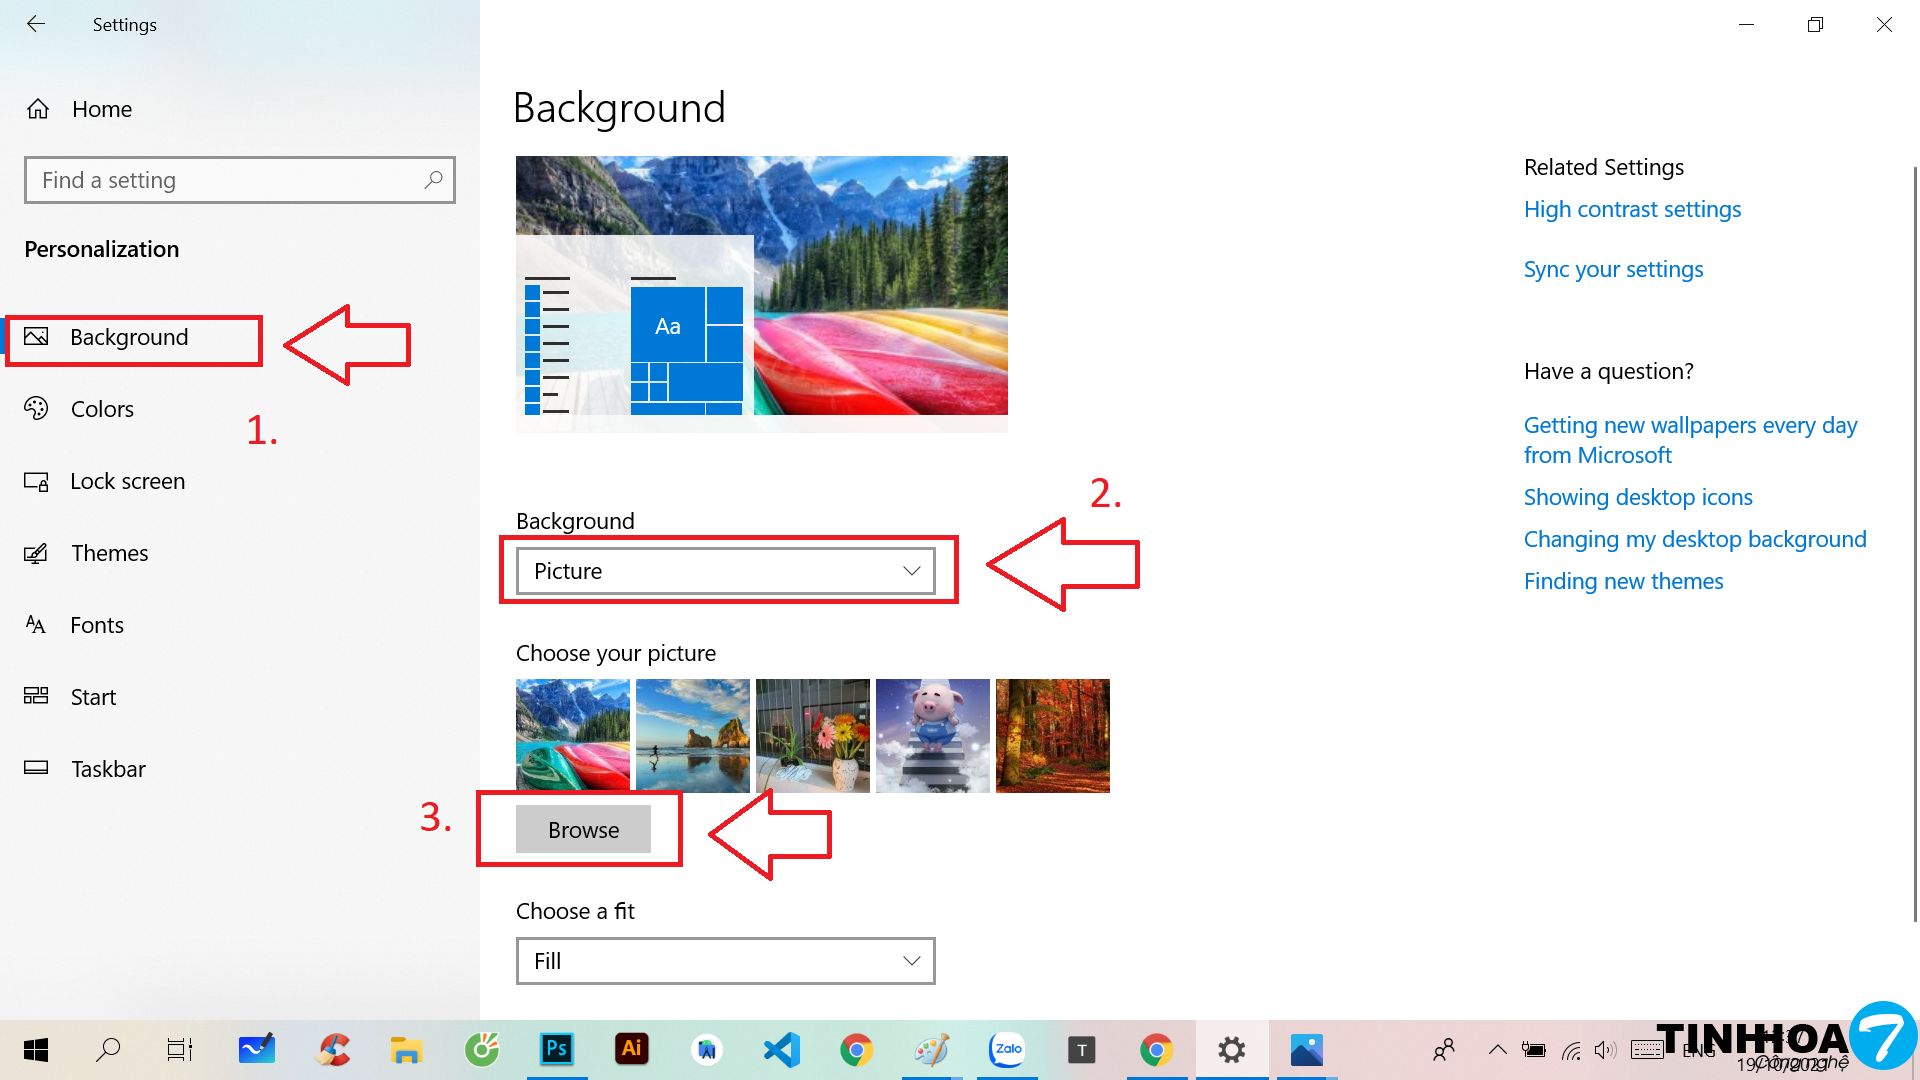Expand the Background type dropdown showing Picture
The width and height of the screenshot is (1920, 1080).
click(725, 571)
